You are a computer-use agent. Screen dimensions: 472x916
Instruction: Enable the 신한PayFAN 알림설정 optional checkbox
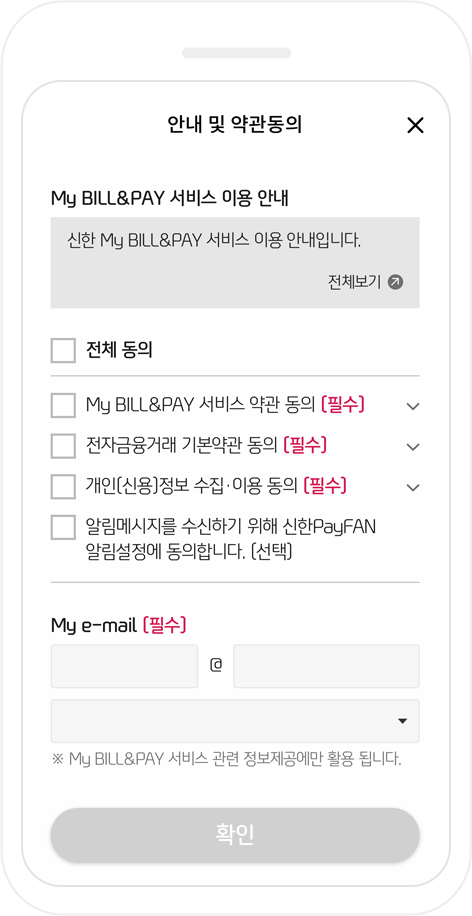click(63, 527)
